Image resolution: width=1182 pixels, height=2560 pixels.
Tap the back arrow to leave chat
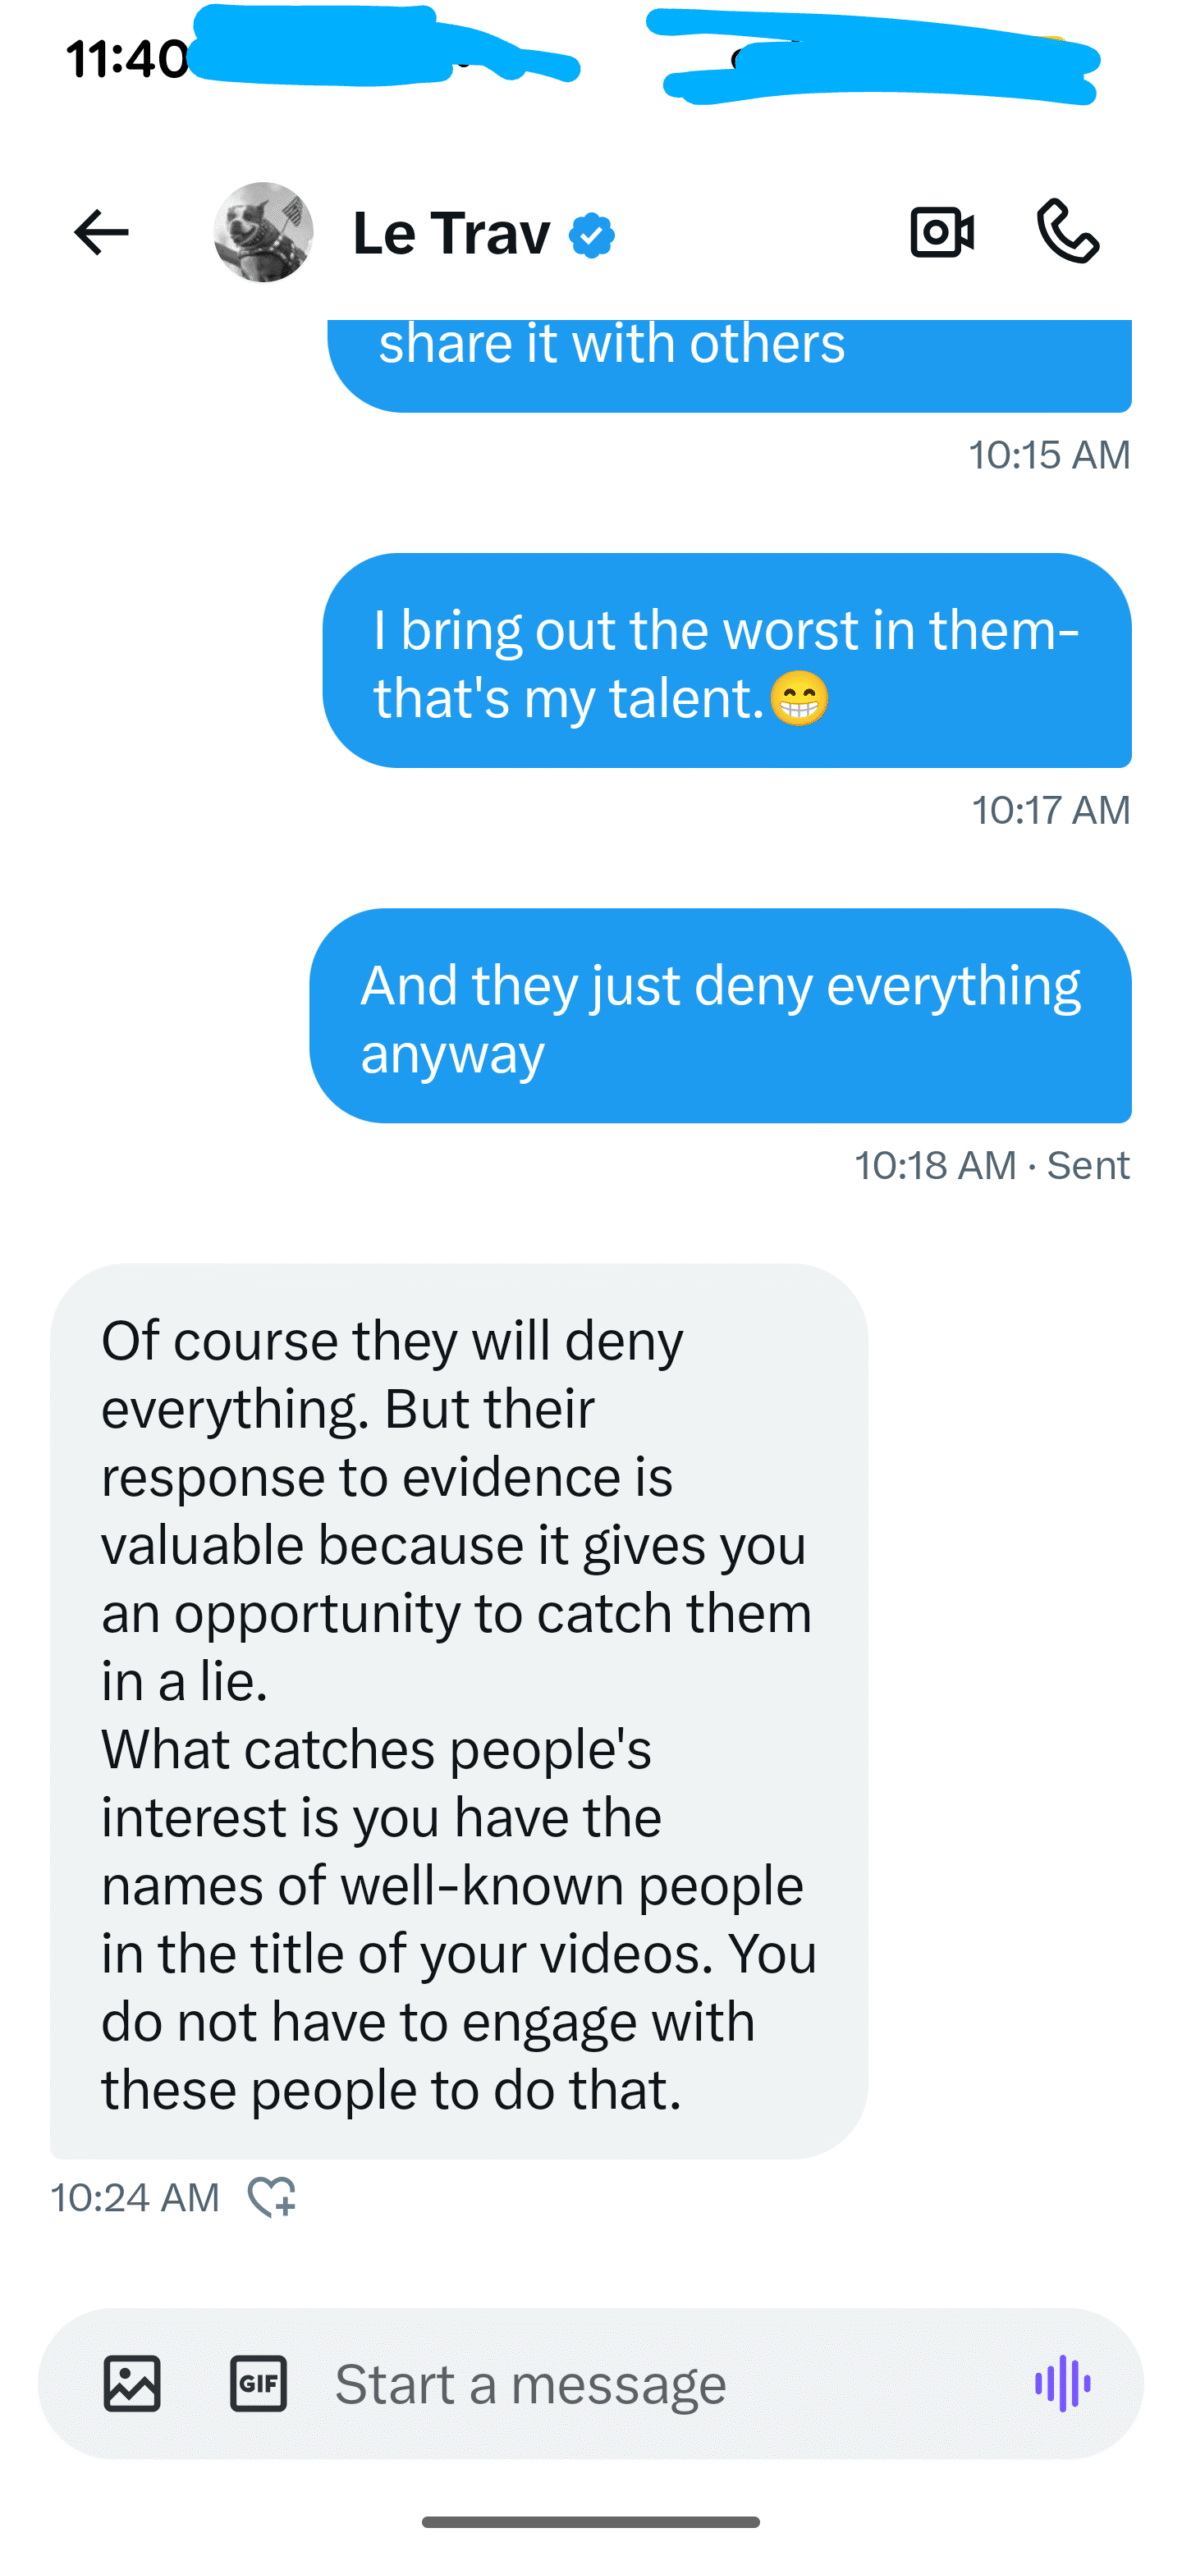pos(101,233)
